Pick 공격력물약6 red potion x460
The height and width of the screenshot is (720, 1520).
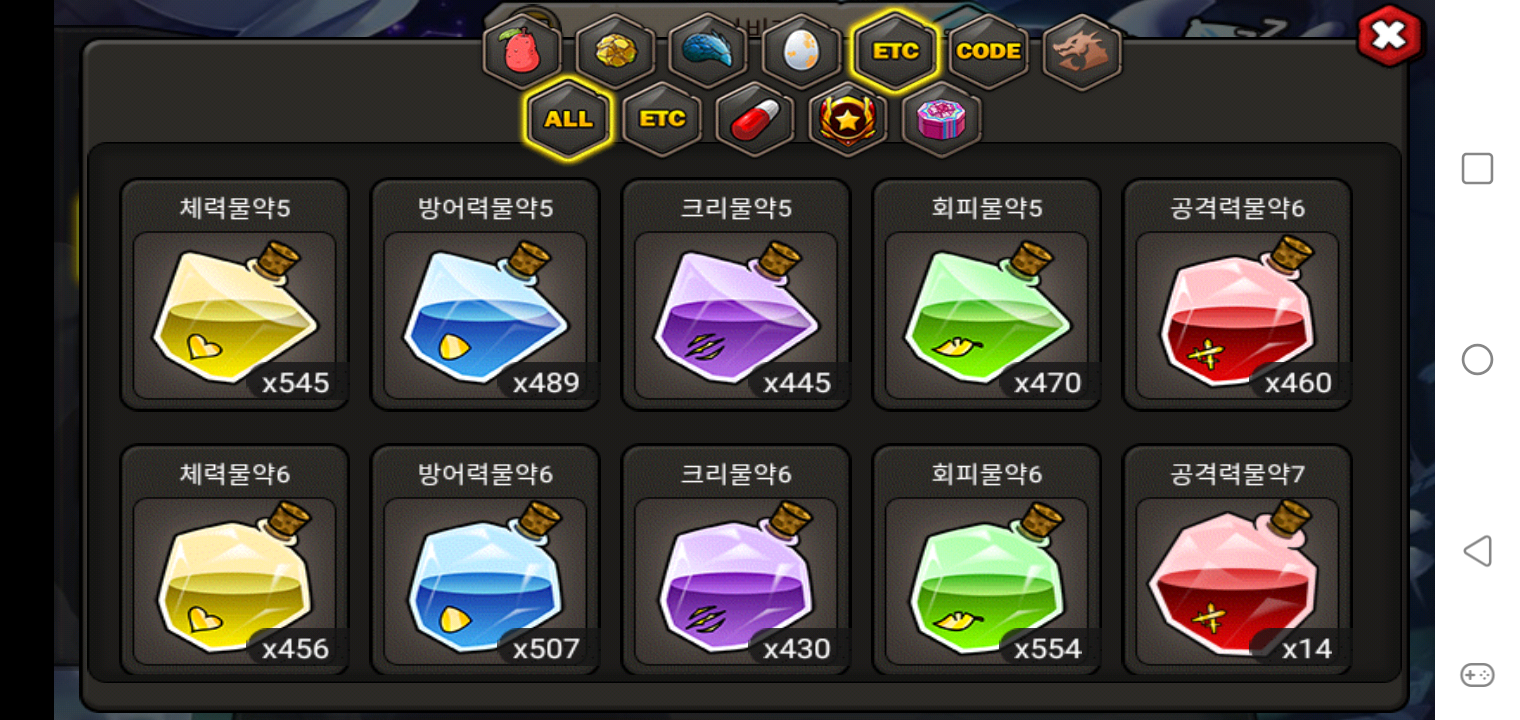click(x=1237, y=294)
